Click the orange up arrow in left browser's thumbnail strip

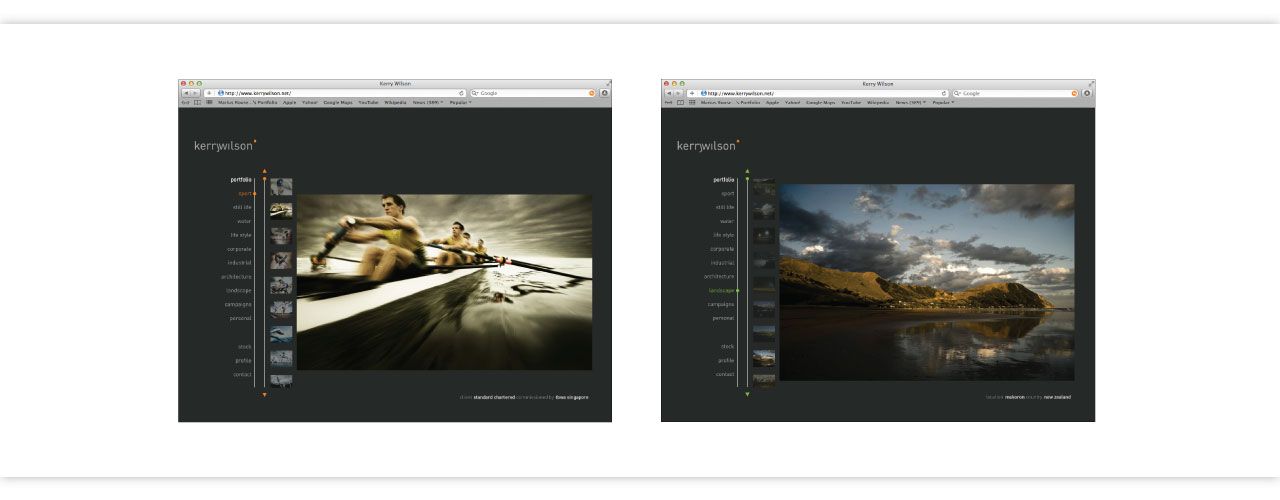pos(264,173)
